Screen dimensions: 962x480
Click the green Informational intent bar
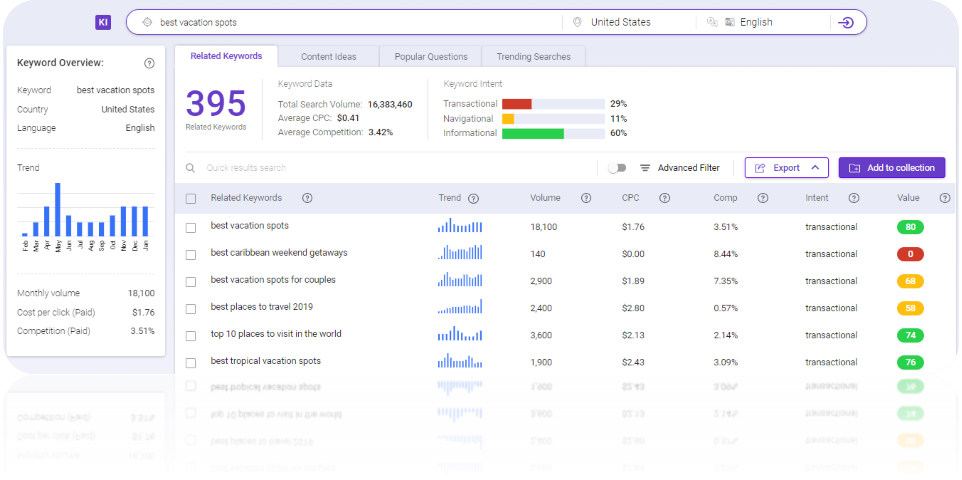coord(533,133)
